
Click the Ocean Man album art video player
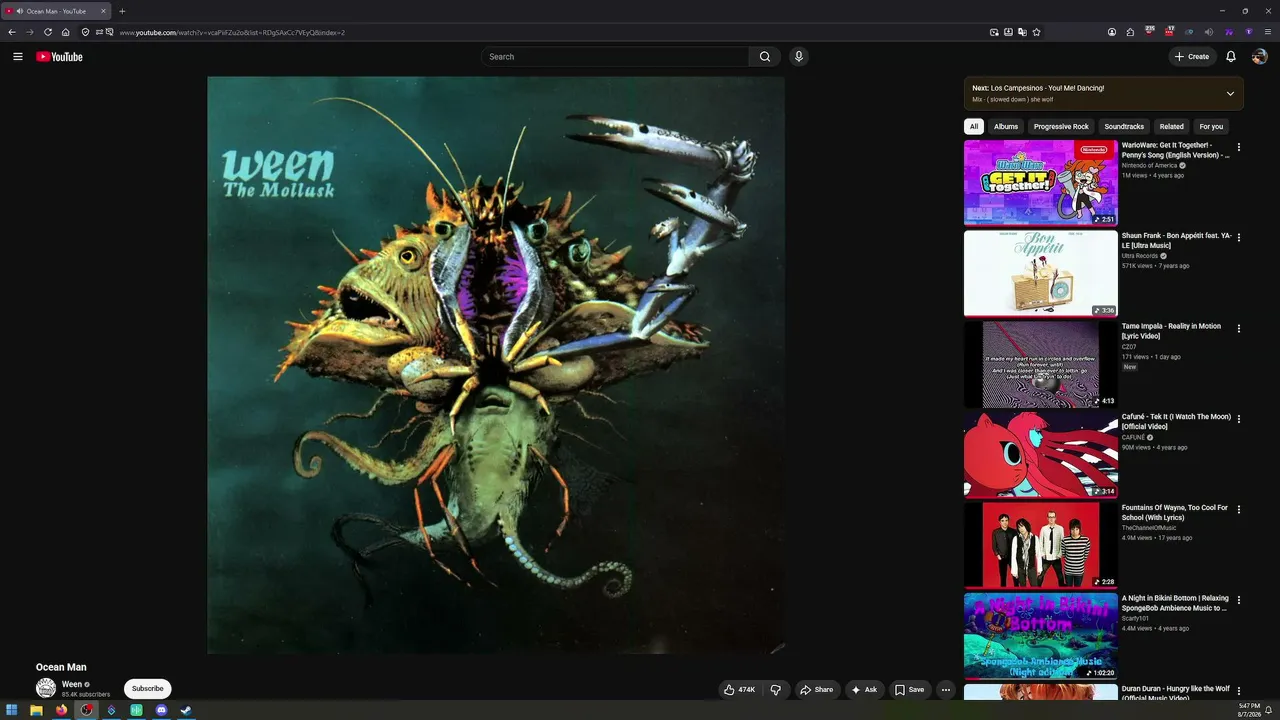pyautogui.click(x=496, y=365)
